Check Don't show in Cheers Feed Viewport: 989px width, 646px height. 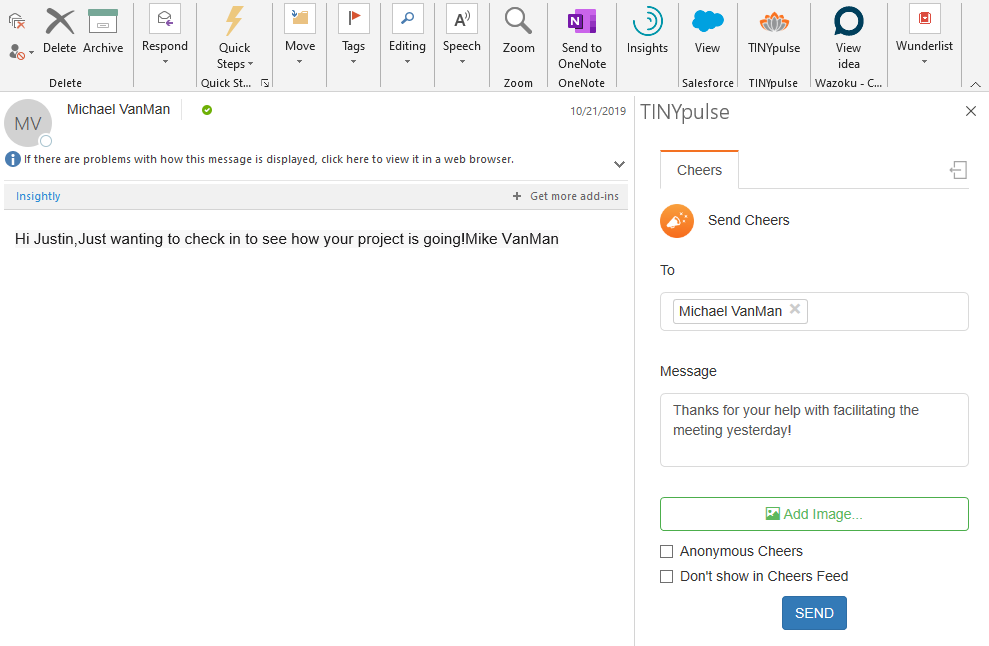click(x=666, y=576)
